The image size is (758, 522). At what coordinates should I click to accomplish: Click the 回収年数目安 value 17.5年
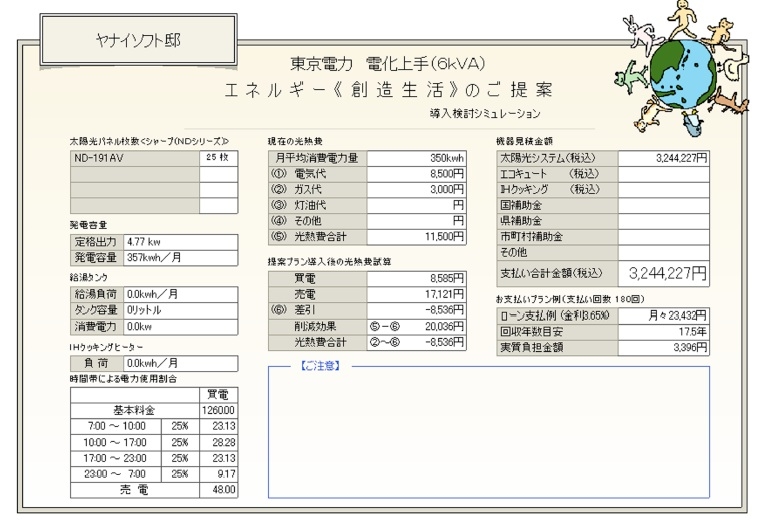click(x=664, y=332)
